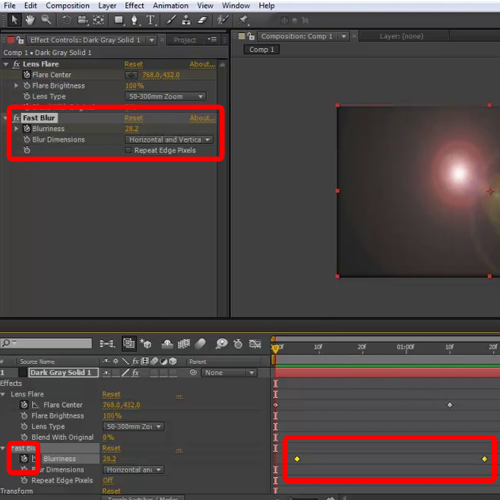Choose the Eraser tool
Viewport: 500px width, 500px height.
point(202,20)
